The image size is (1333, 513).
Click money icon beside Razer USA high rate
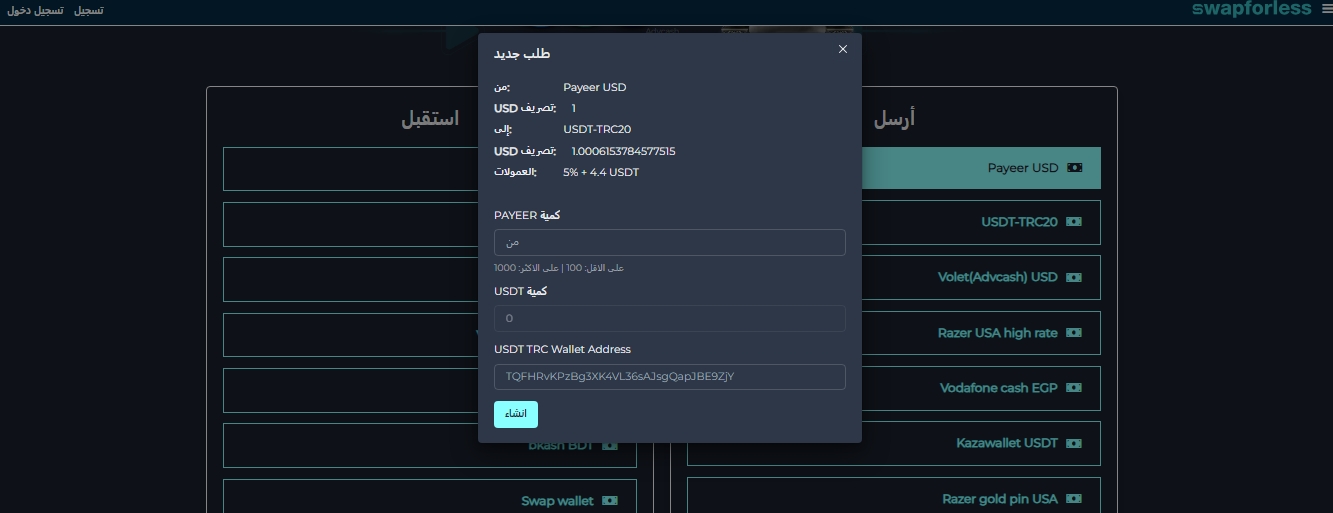[1075, 333]
